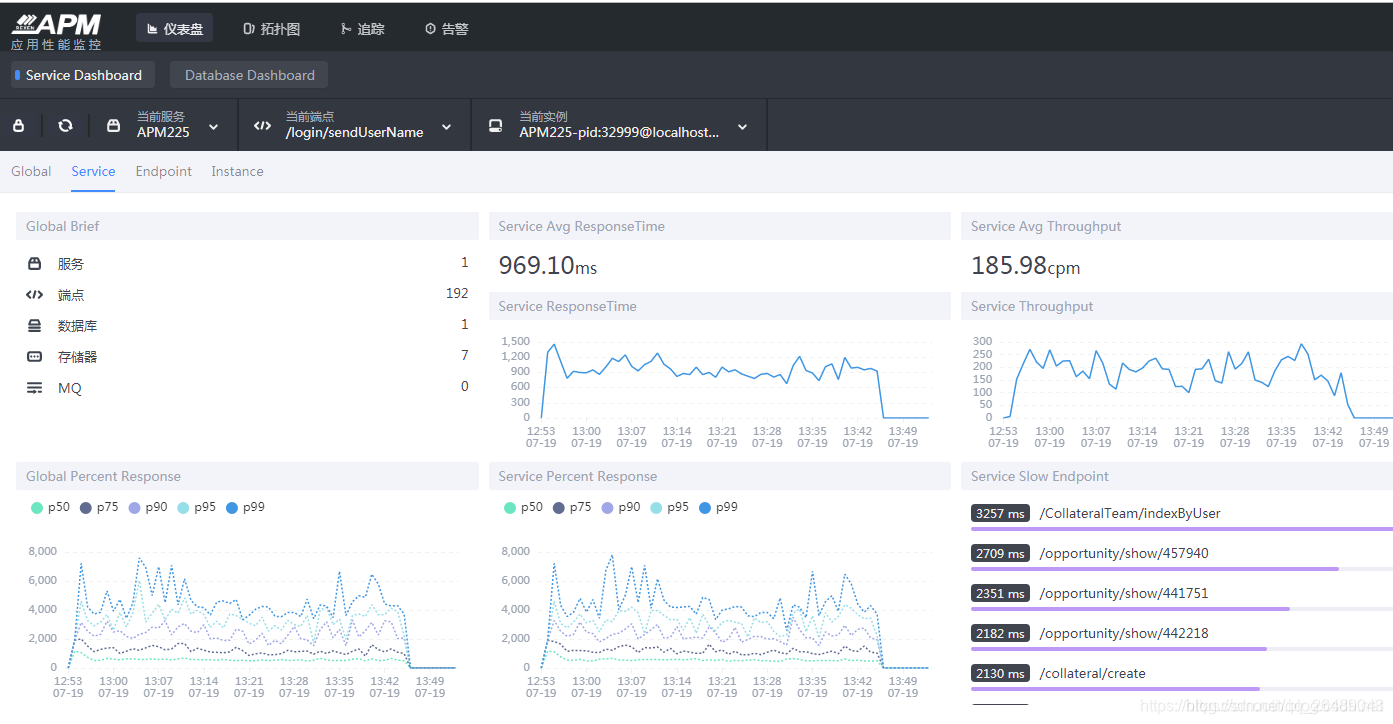
Task: Switch to the Global tab
Action: [31, 171]
